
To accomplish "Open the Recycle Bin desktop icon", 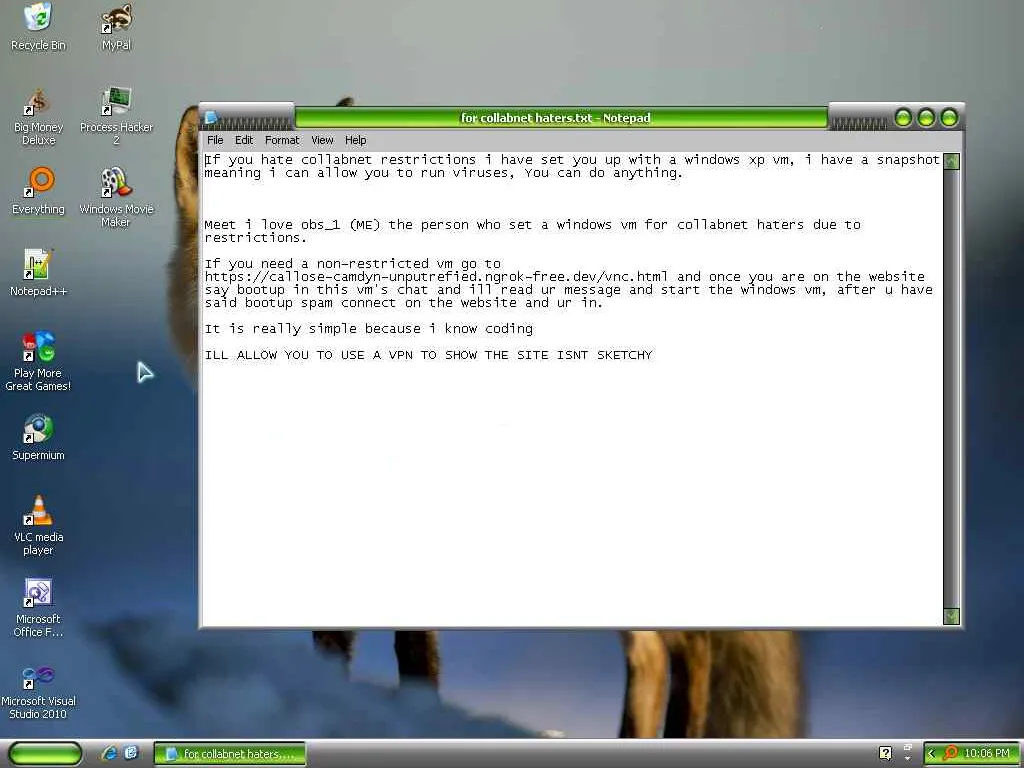I will tap(38, 26).
